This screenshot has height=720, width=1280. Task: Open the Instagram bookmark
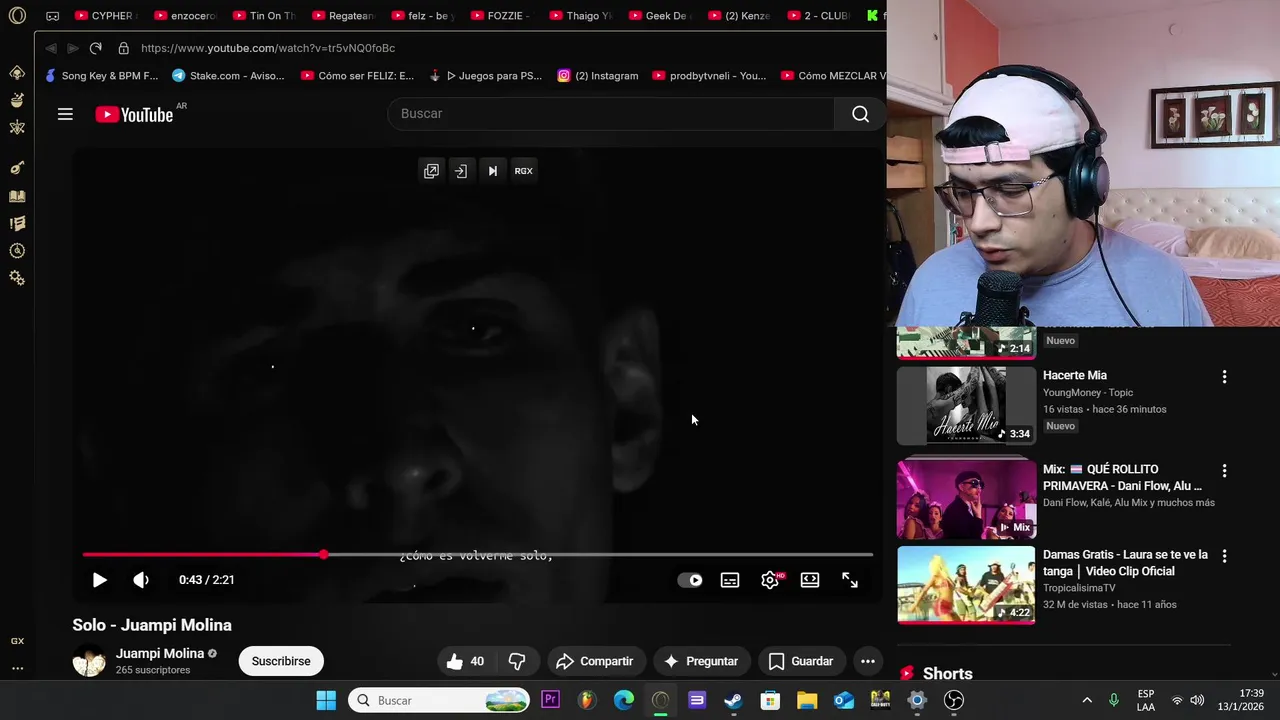coord(598,75)
